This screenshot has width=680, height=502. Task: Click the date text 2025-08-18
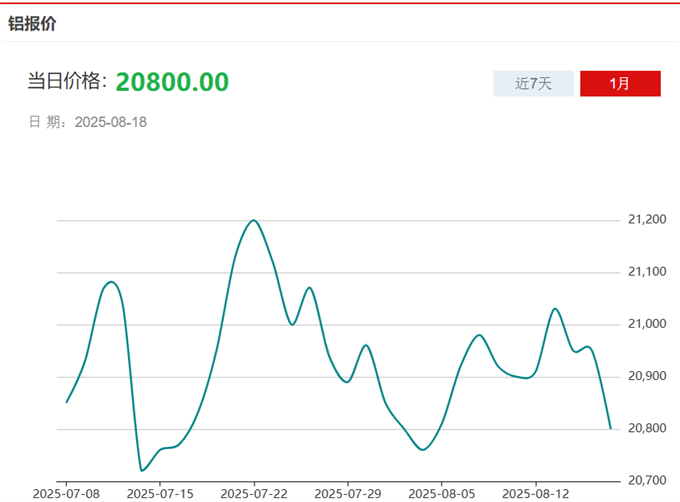coord(111,122)
